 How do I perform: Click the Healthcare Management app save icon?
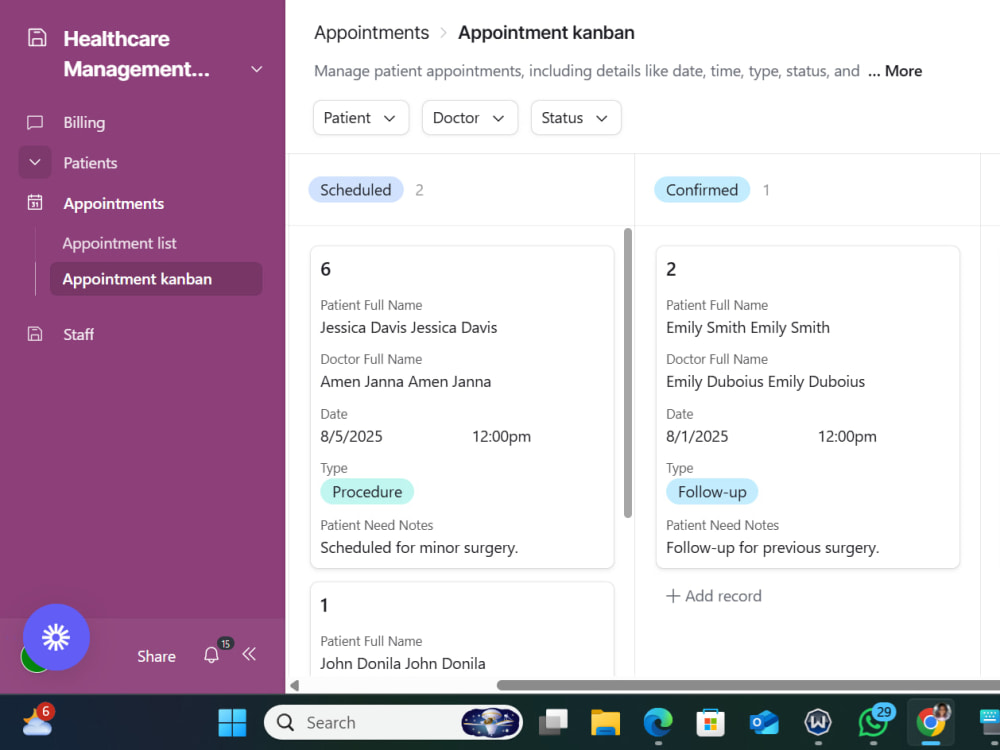(x=37, y=38)
